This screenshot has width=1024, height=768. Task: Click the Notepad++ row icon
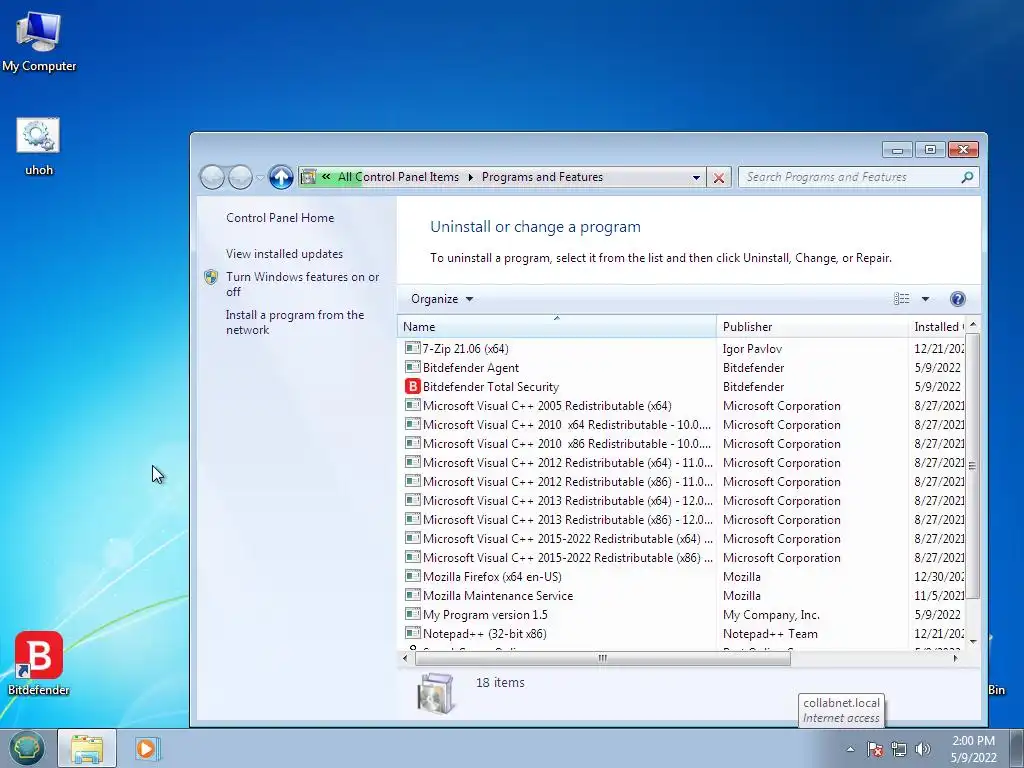[412, 633]
